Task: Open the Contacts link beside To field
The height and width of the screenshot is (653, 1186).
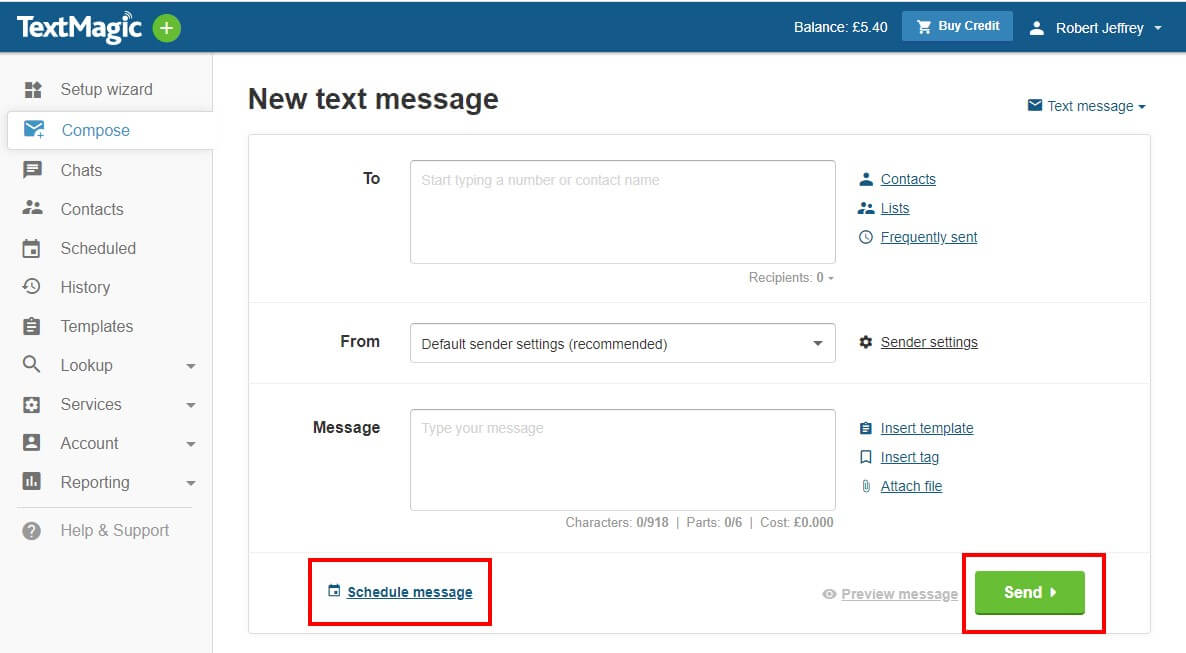Action: [x=908, y=179]
